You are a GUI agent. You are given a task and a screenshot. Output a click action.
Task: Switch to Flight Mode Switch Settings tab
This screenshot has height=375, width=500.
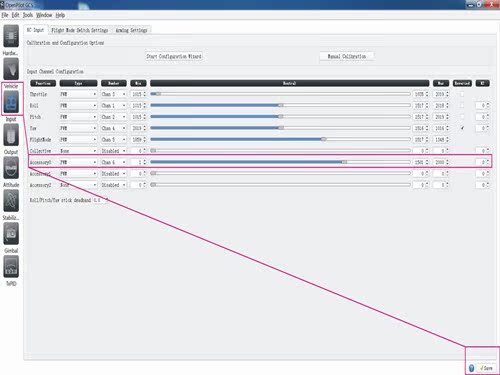(x=80, y=30)
